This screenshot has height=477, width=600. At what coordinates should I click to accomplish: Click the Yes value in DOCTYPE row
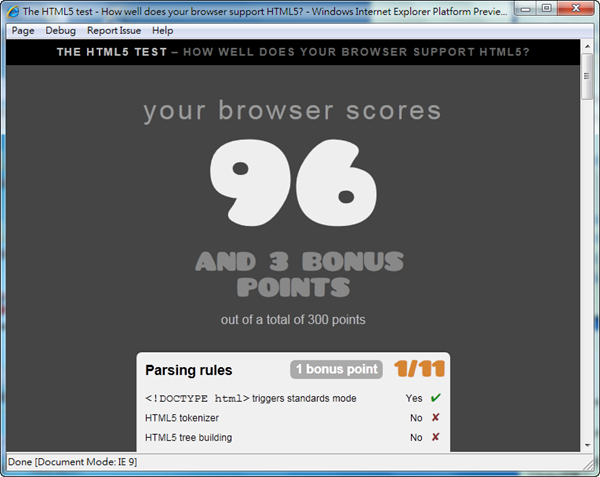coord(414,398)
